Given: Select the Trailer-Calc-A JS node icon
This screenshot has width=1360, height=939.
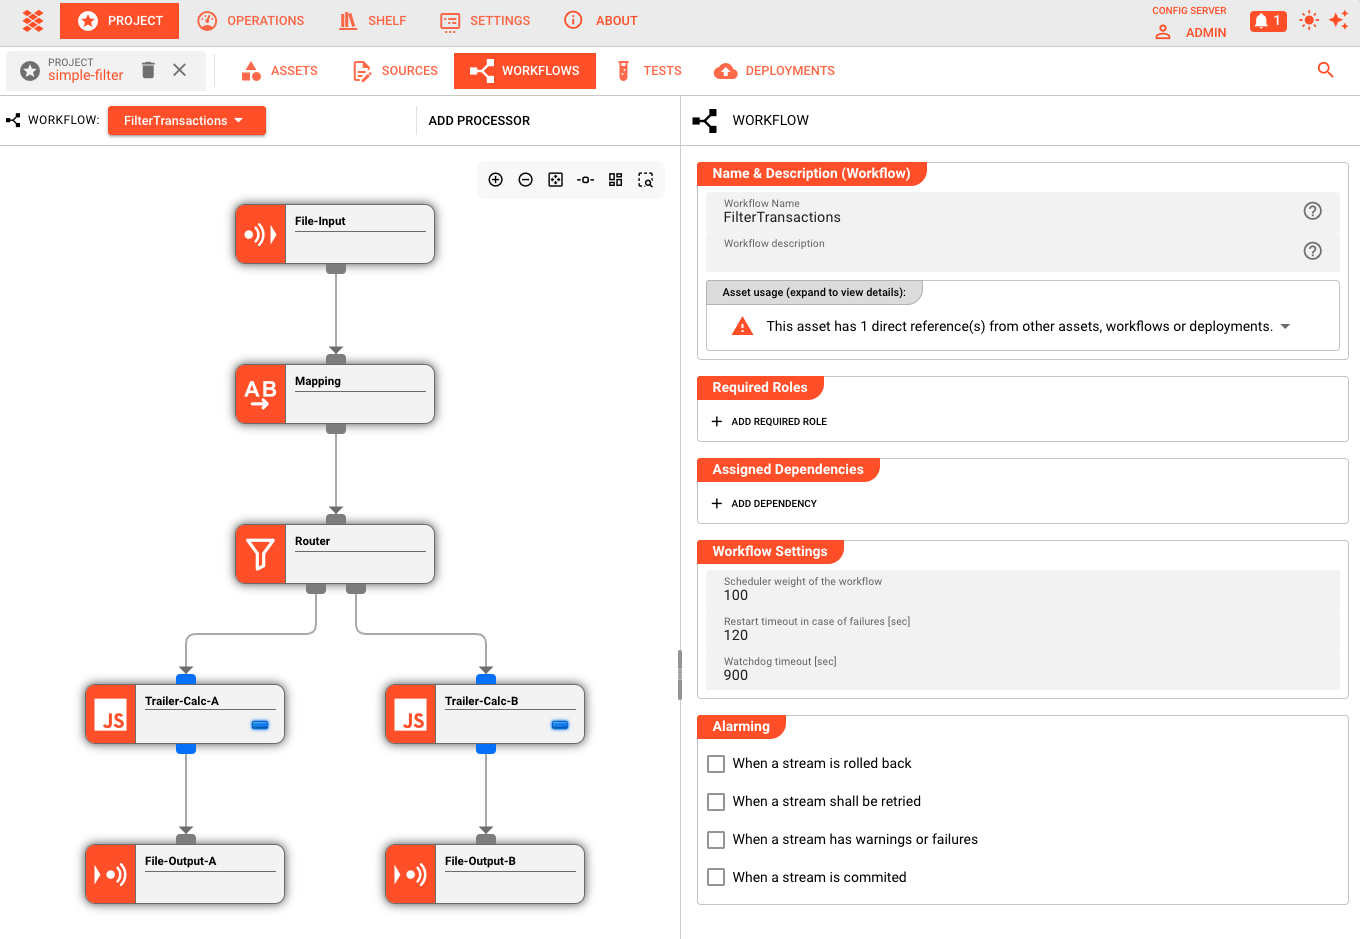Looking at the screenshot, I should tap(111, 714).
